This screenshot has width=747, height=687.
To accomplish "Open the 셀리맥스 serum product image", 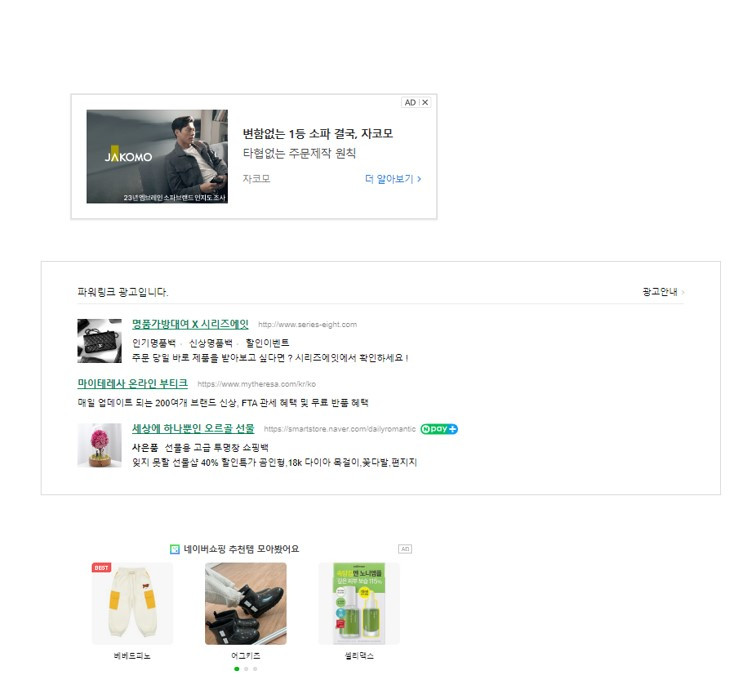I will click(x=359, y=604).
